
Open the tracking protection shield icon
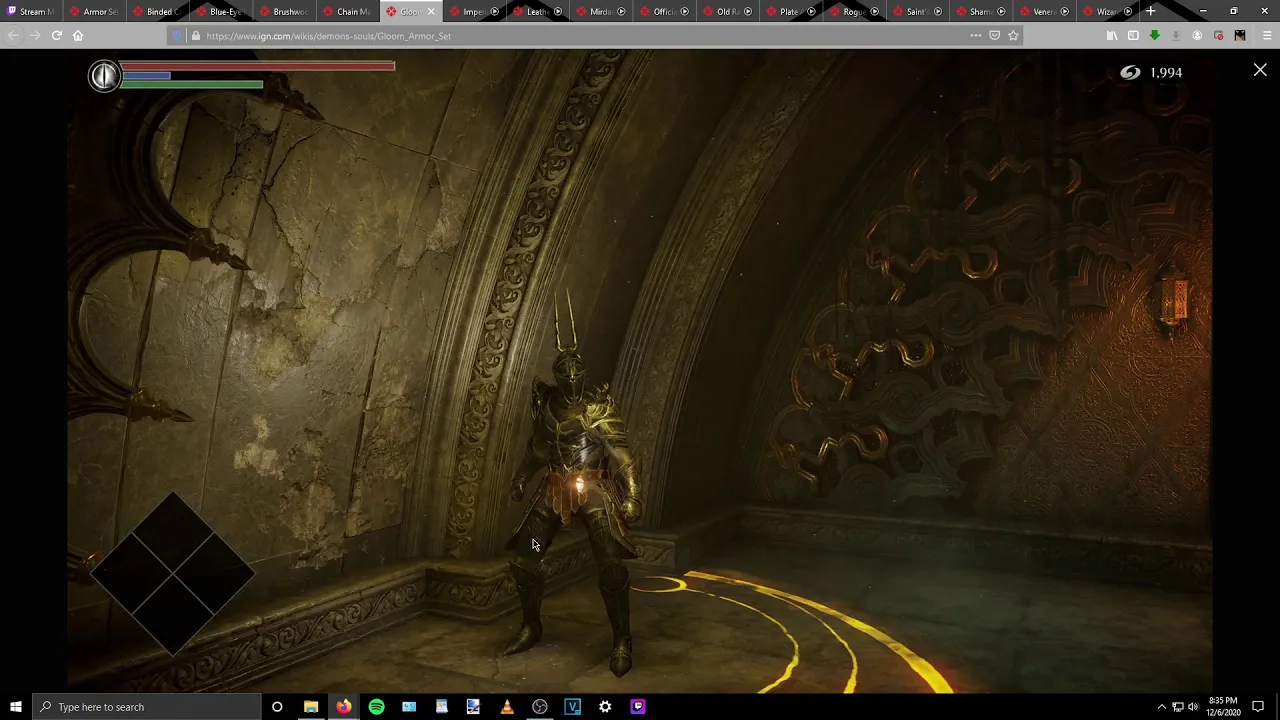pyautogui.click(x=178, y=36)
